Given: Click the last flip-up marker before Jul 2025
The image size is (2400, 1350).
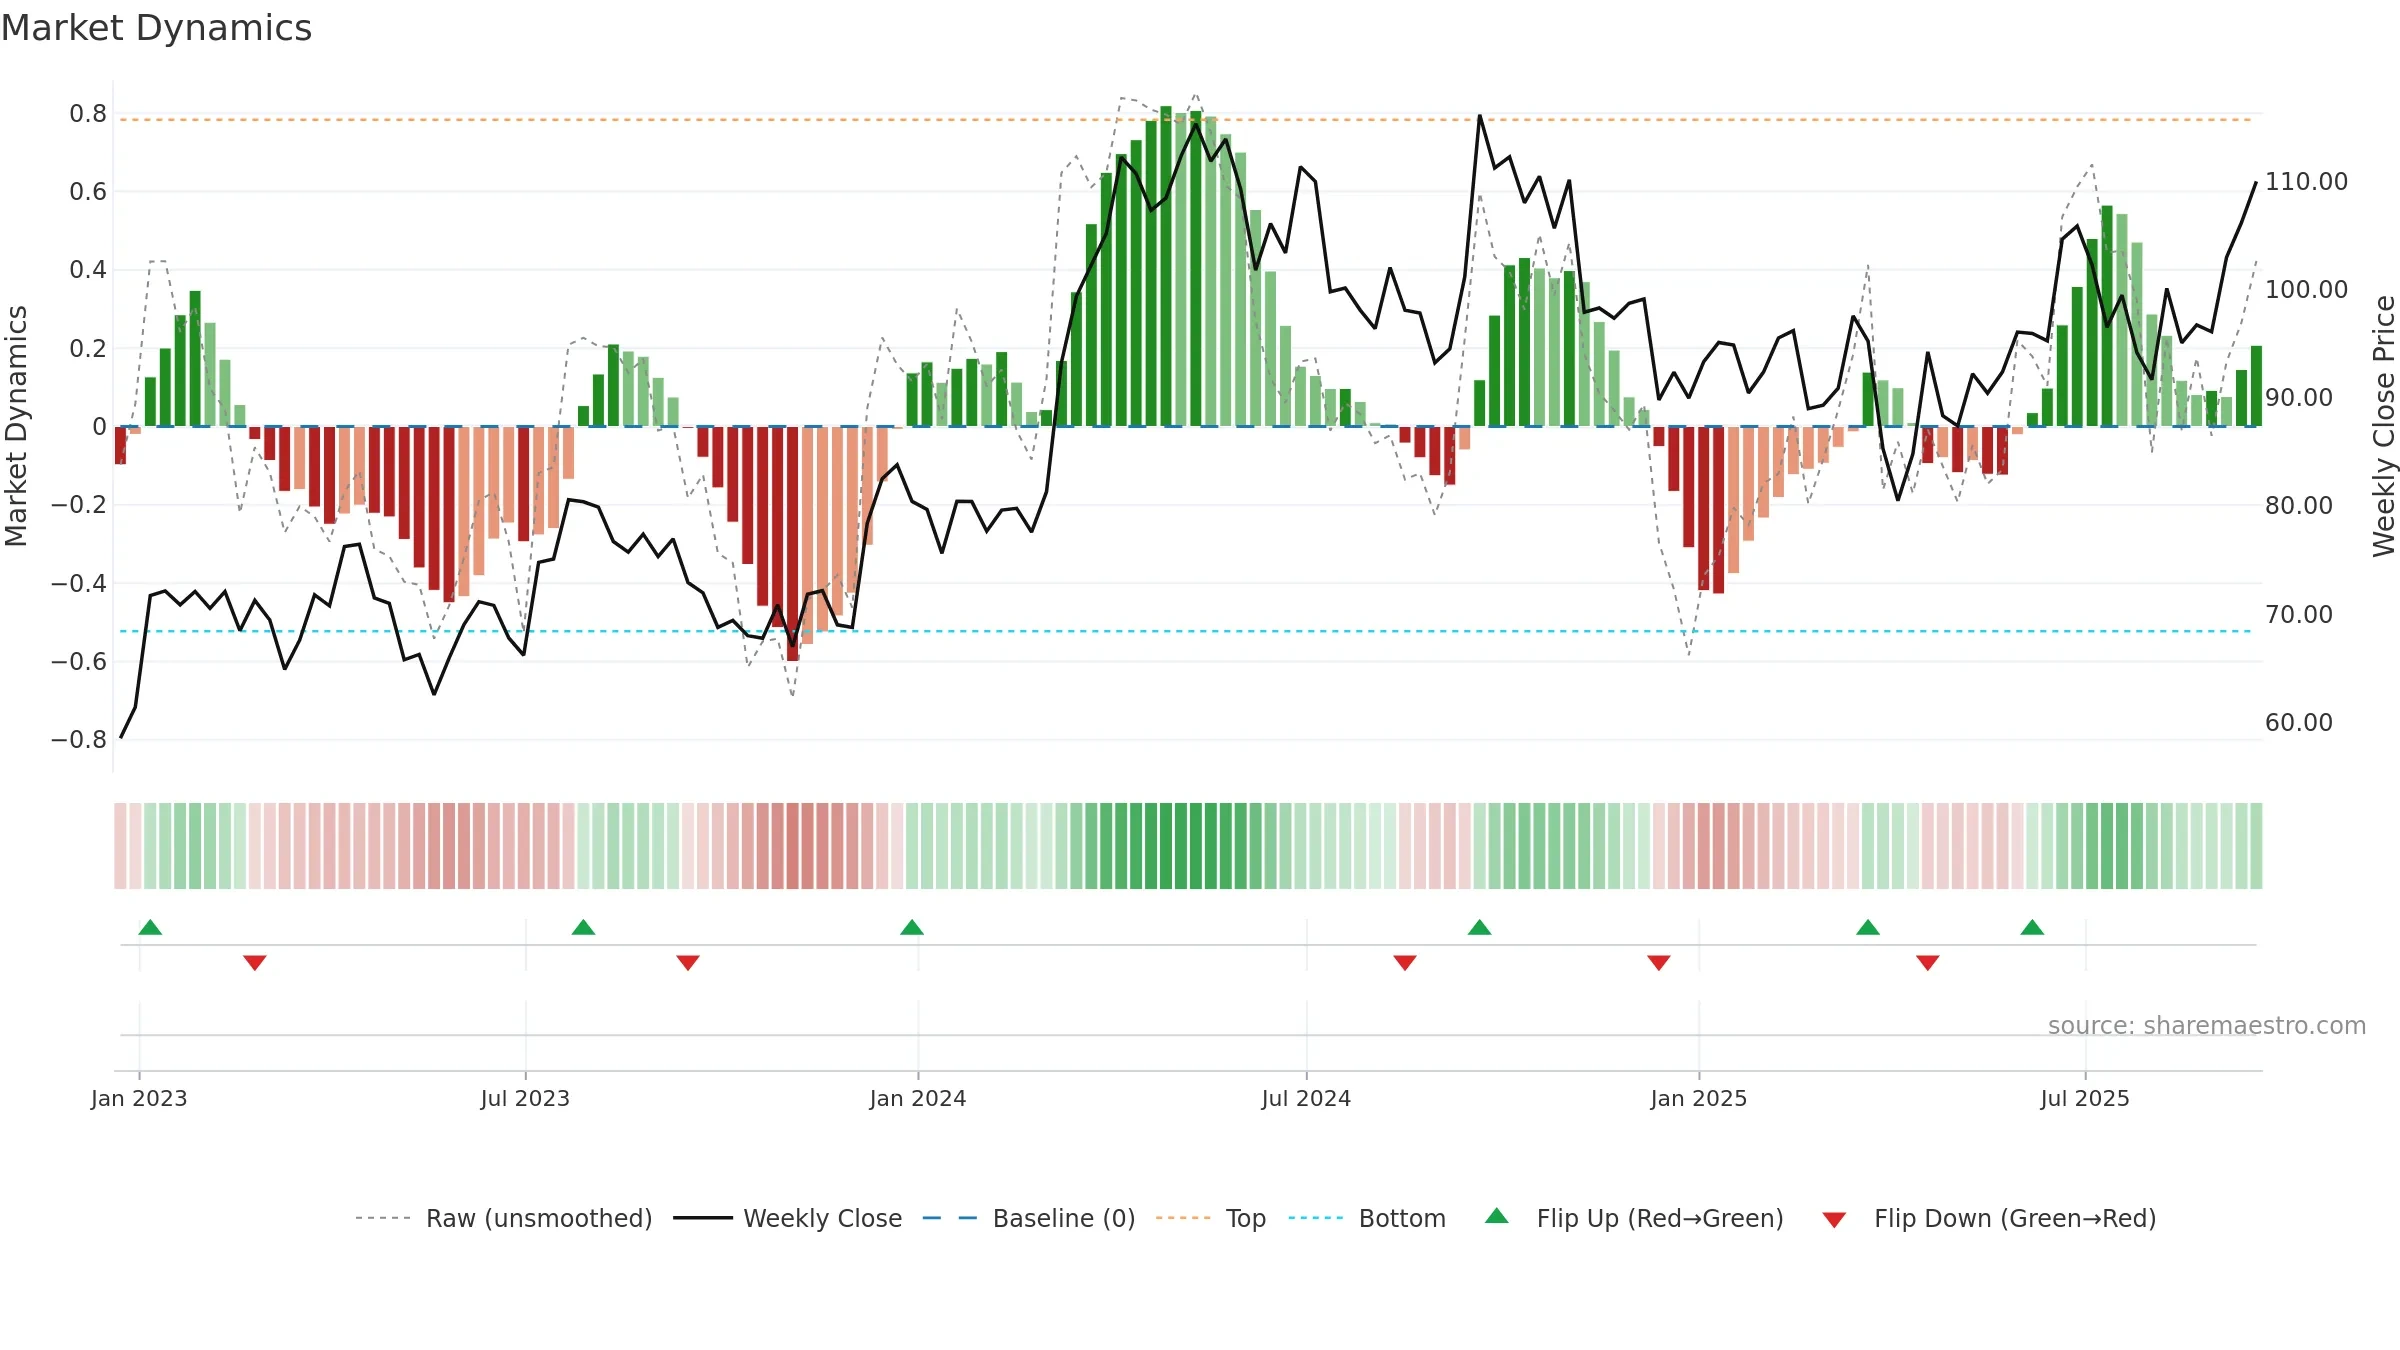Looking at the screenshot, I should (2032, 927).
